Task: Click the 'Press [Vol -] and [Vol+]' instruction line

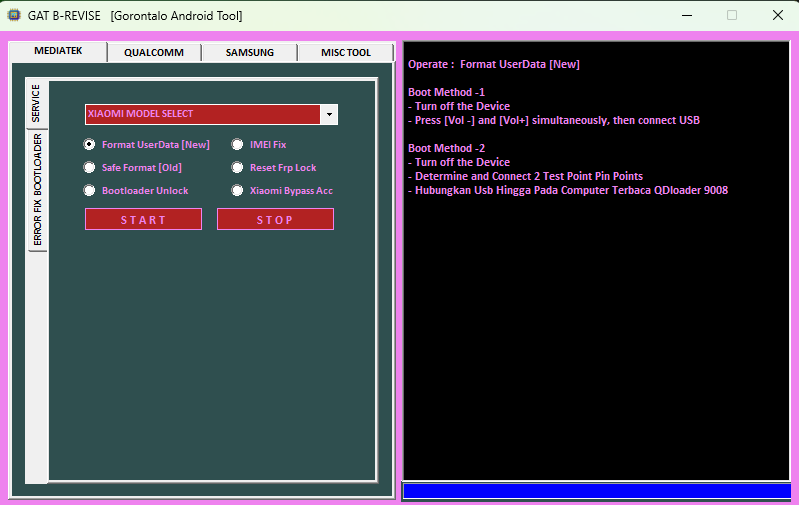Action: coord(554,120)
